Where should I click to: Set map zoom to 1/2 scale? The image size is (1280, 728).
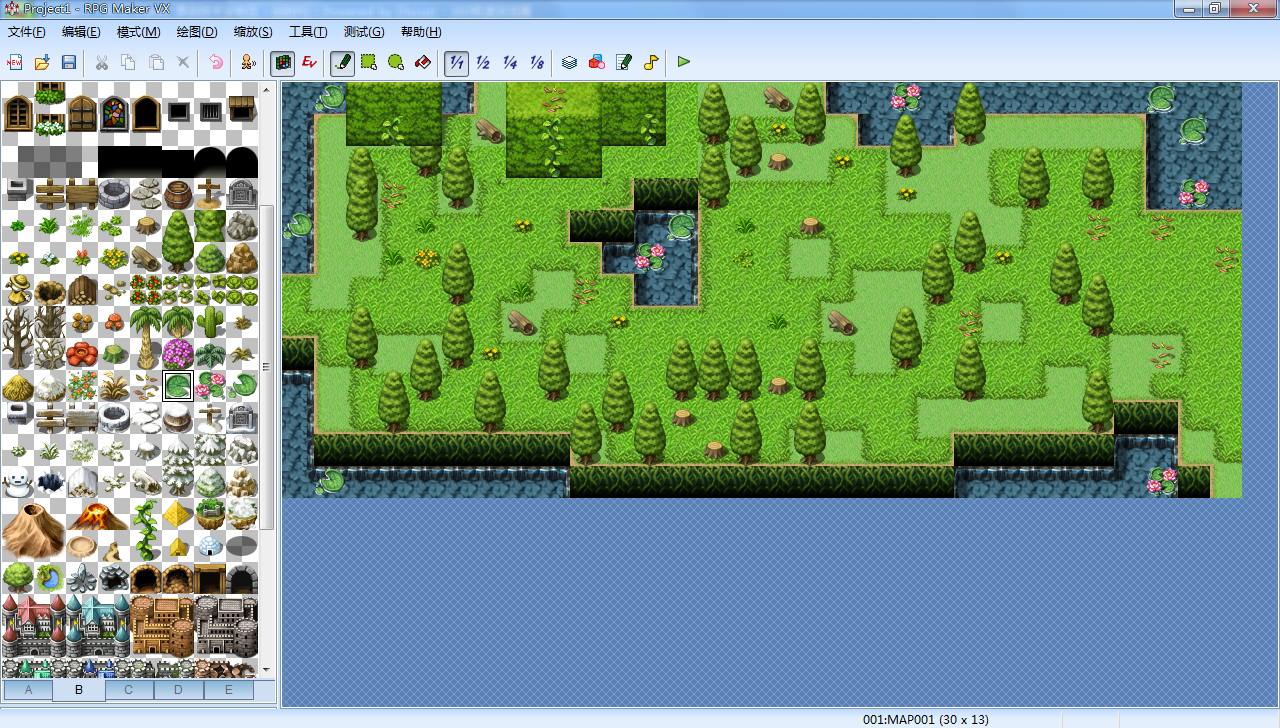click(483, 62)
